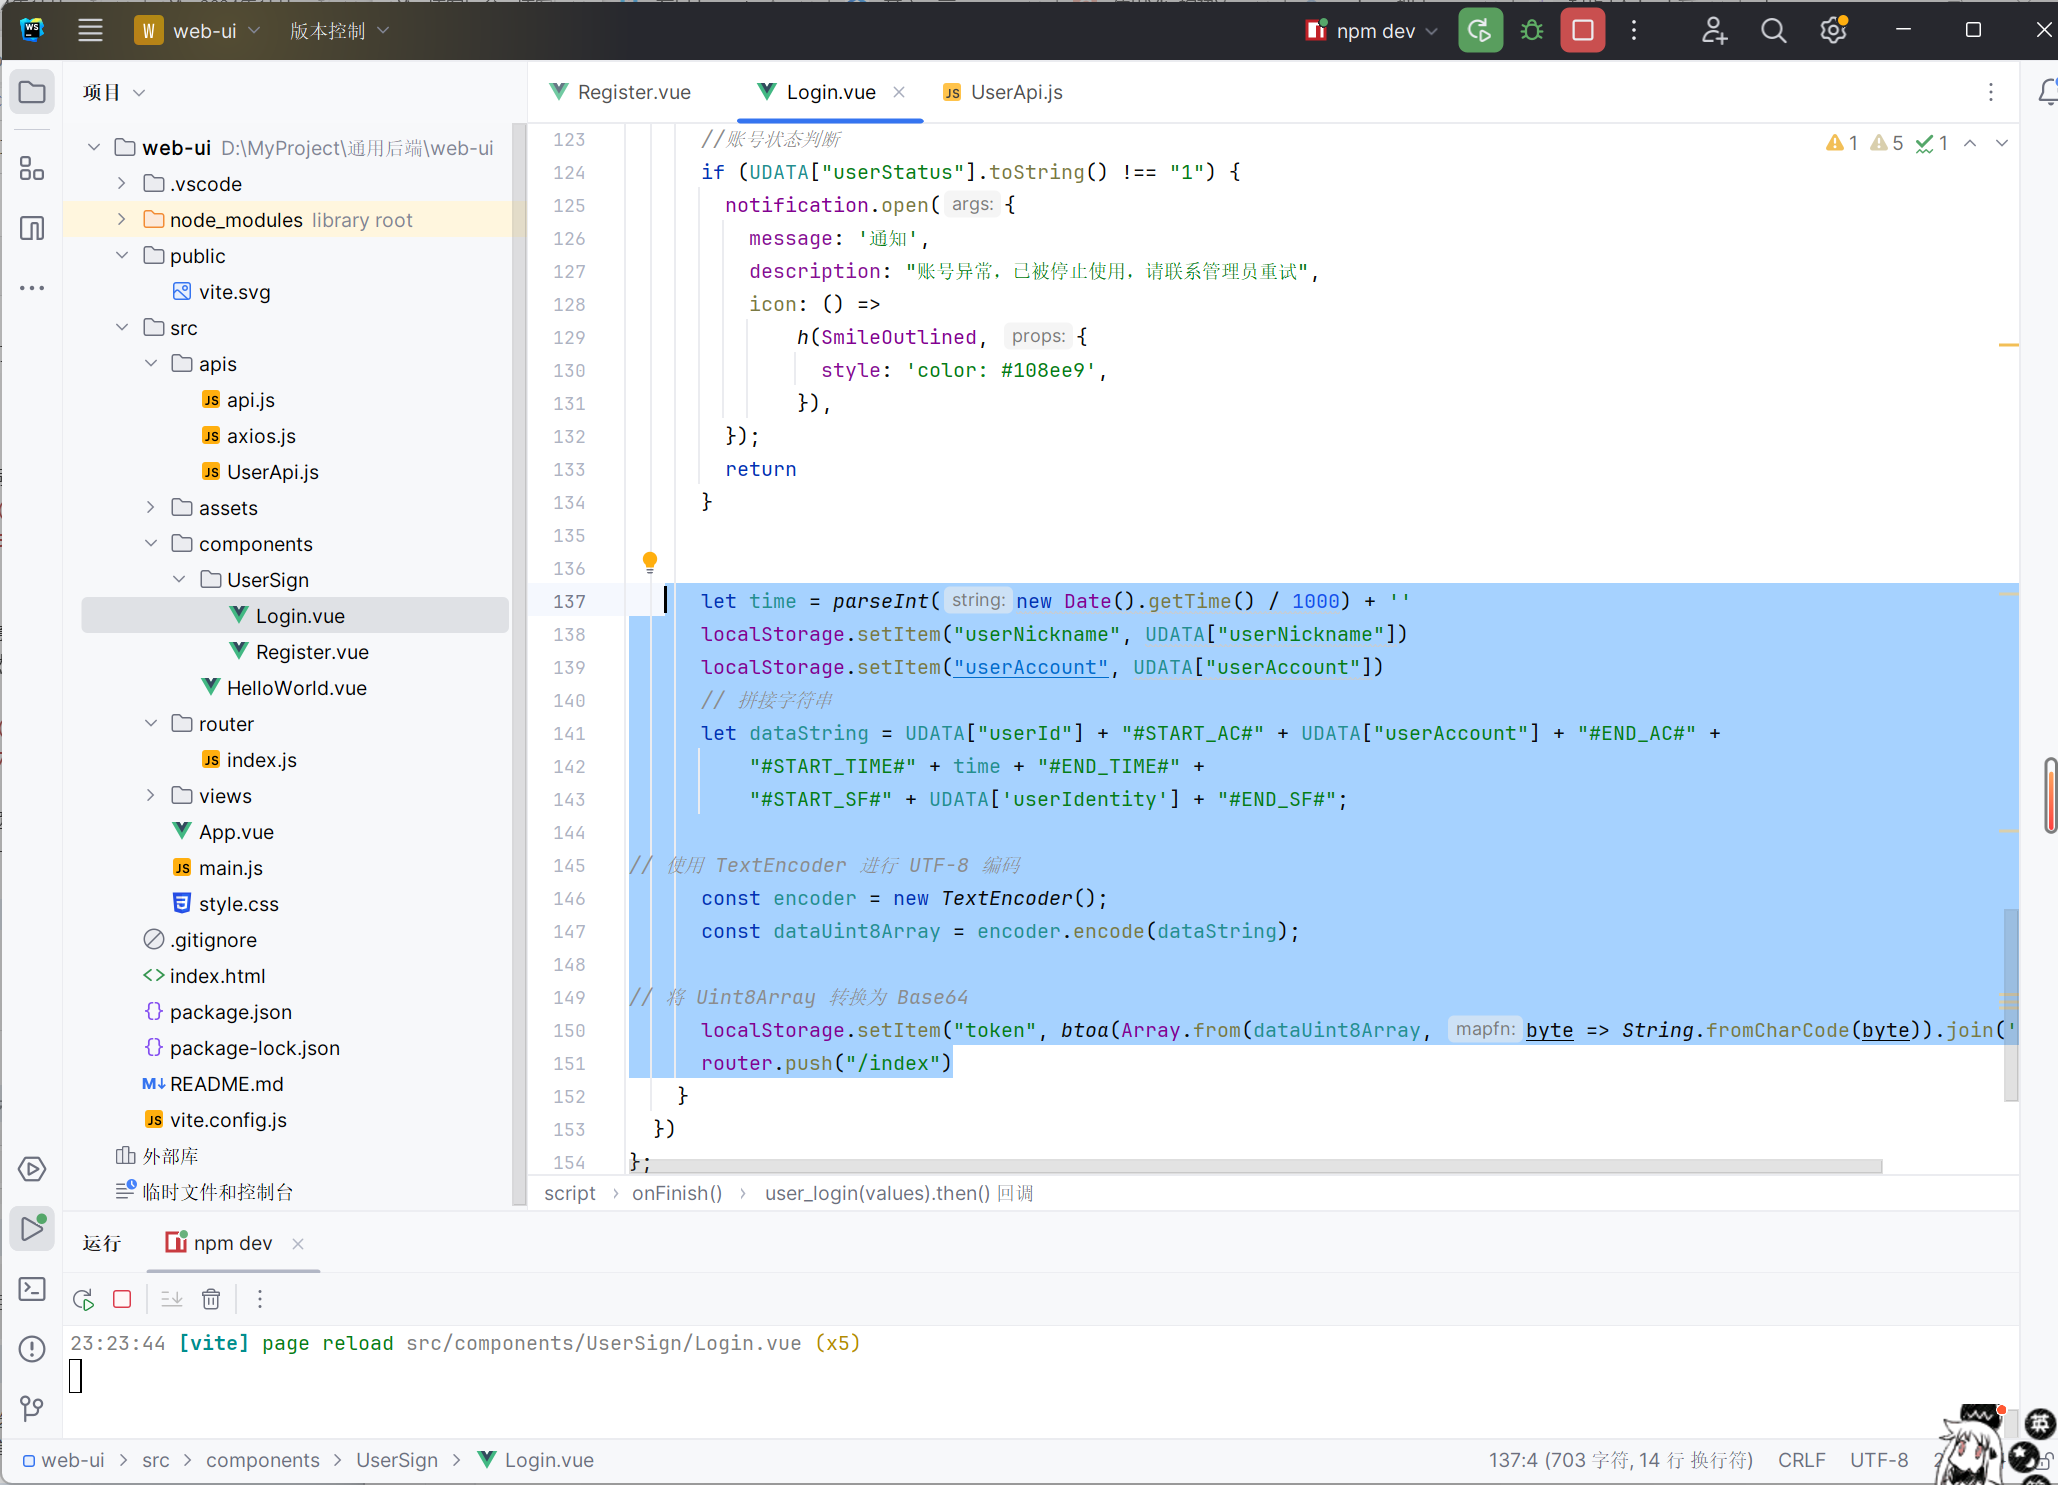Image resolution: width=2058 pixels, height=1485 pixels.
Task: Open the Structure tool window icon
Action: point(32,168)
